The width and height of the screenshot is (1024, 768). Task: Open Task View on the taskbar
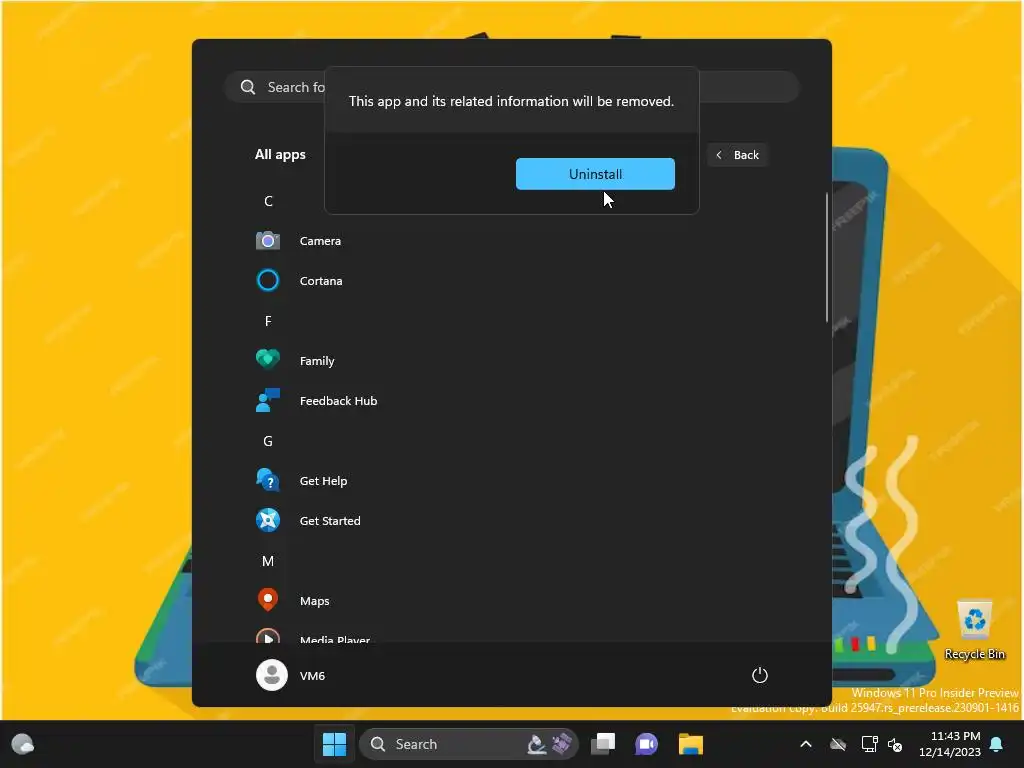(x=603, y=744)
